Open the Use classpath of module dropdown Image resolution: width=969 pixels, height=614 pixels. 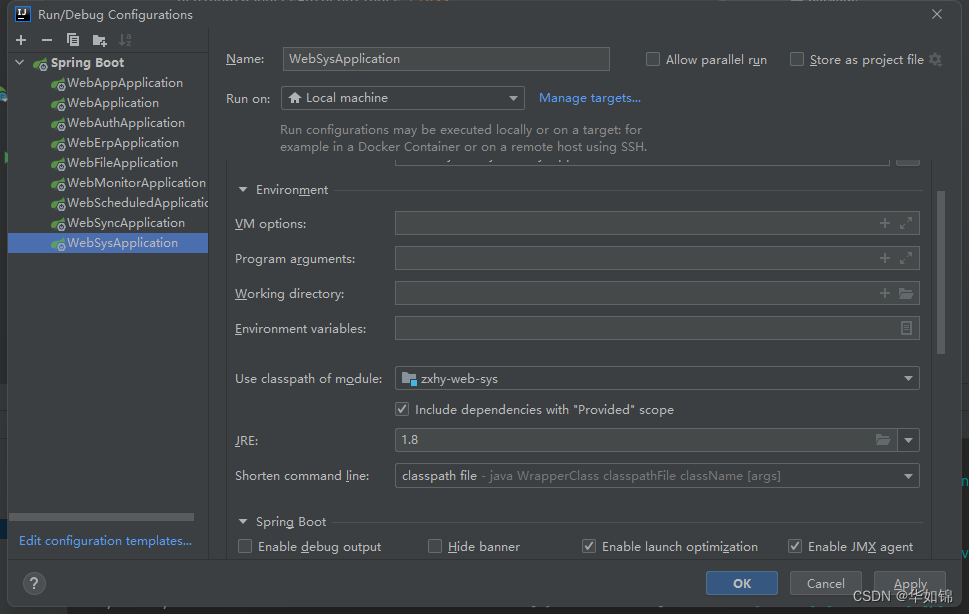tap(657, 378)
